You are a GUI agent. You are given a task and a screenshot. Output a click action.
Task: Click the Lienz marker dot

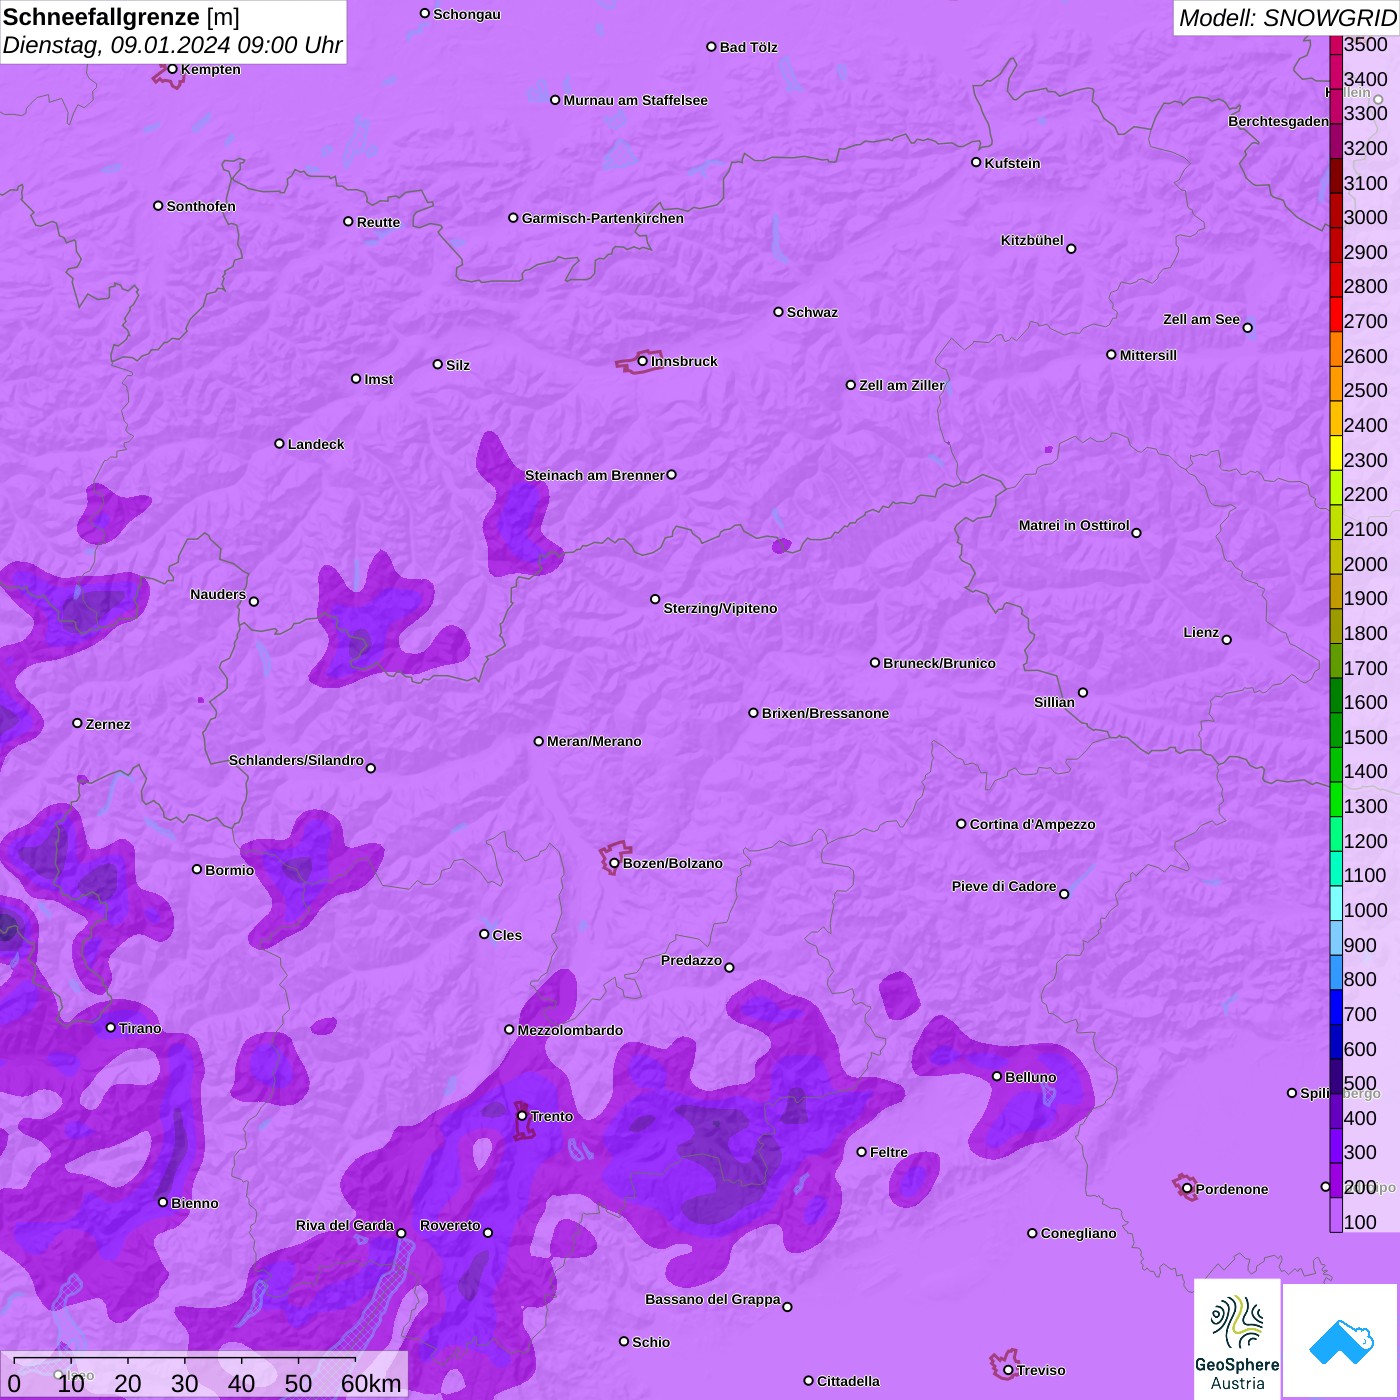pos(1227,640)
